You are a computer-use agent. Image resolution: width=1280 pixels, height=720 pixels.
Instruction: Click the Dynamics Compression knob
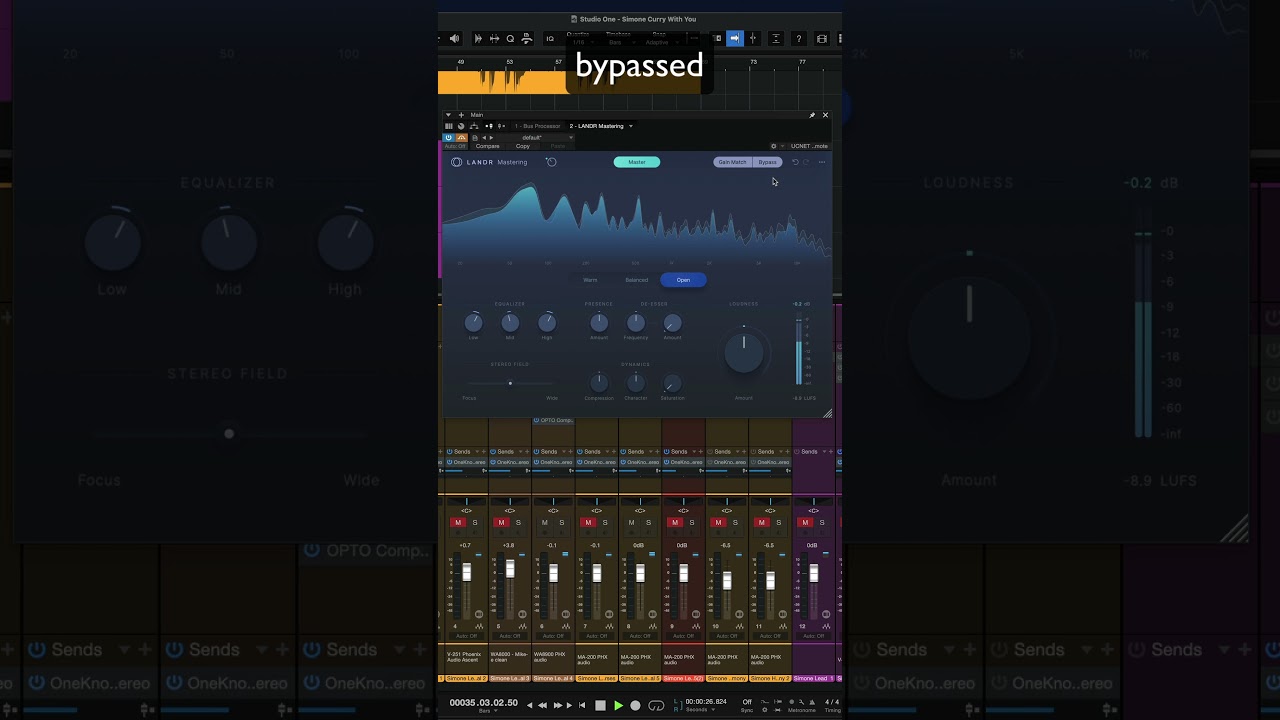[599, 383]
